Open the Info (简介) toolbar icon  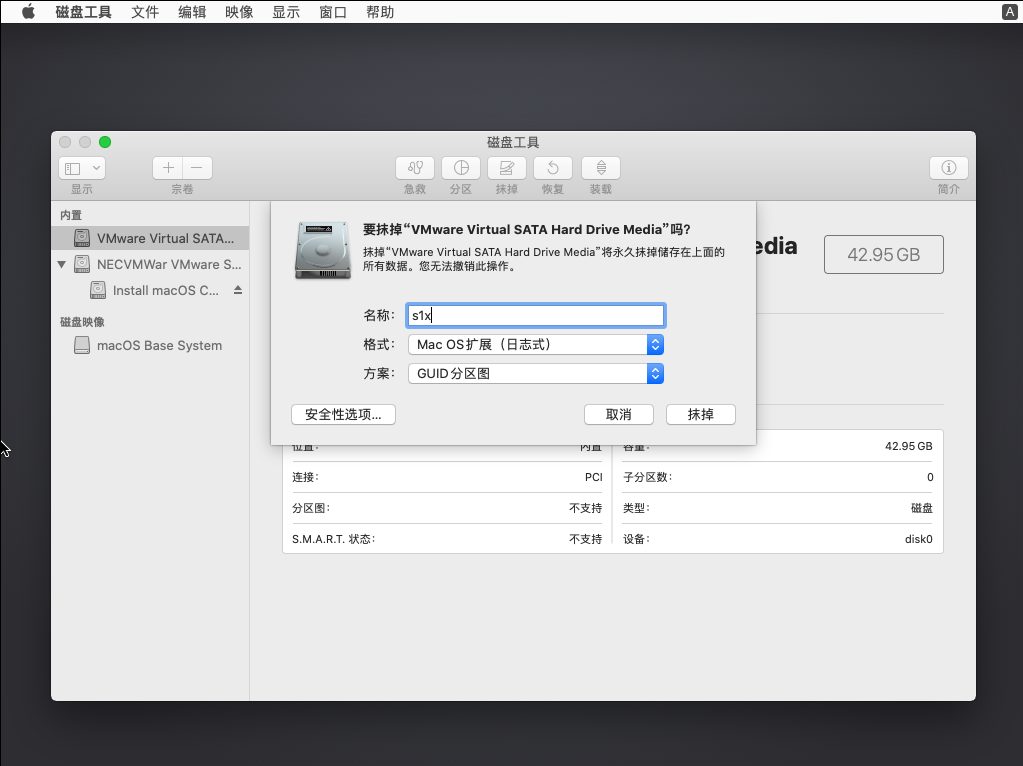948,168
